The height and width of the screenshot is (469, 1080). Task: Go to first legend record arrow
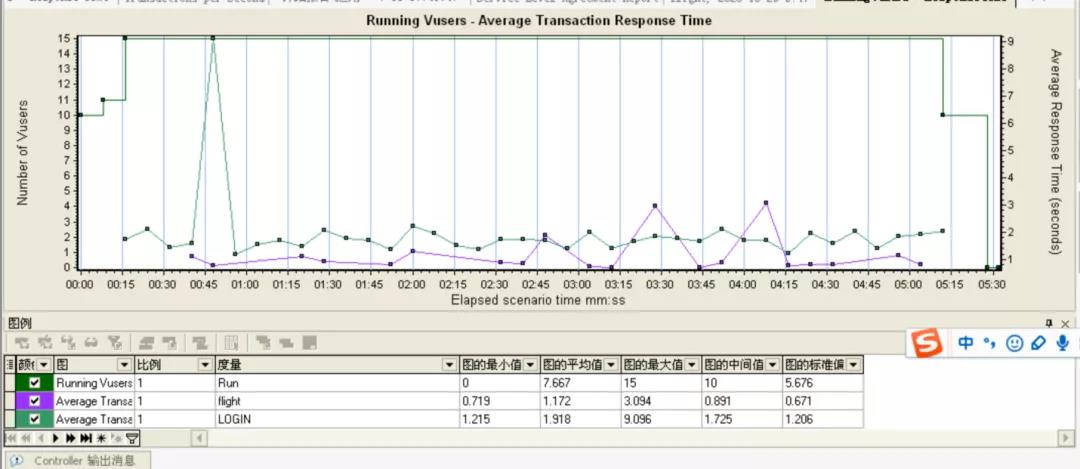tap(12, 438)
